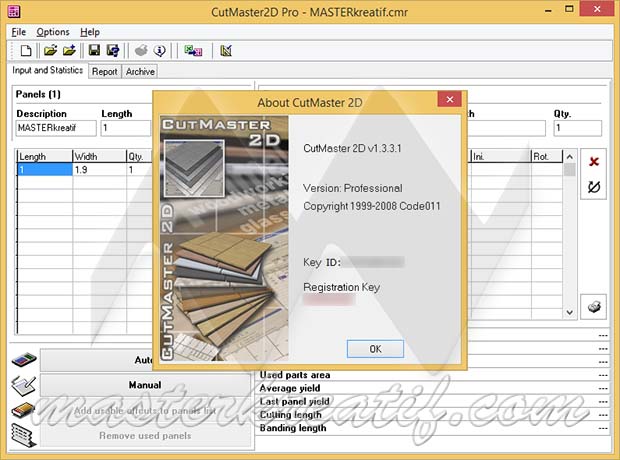Delete the row with the red X icon

pos(594,161)
